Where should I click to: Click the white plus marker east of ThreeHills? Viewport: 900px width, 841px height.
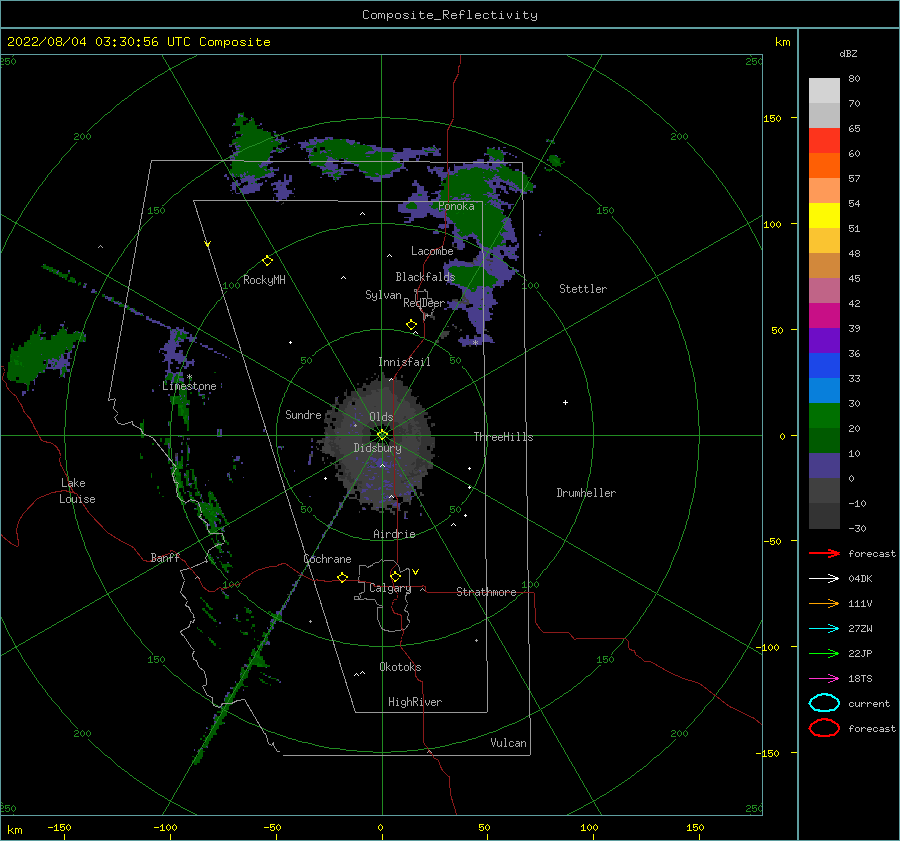click(x=565, y=402)
